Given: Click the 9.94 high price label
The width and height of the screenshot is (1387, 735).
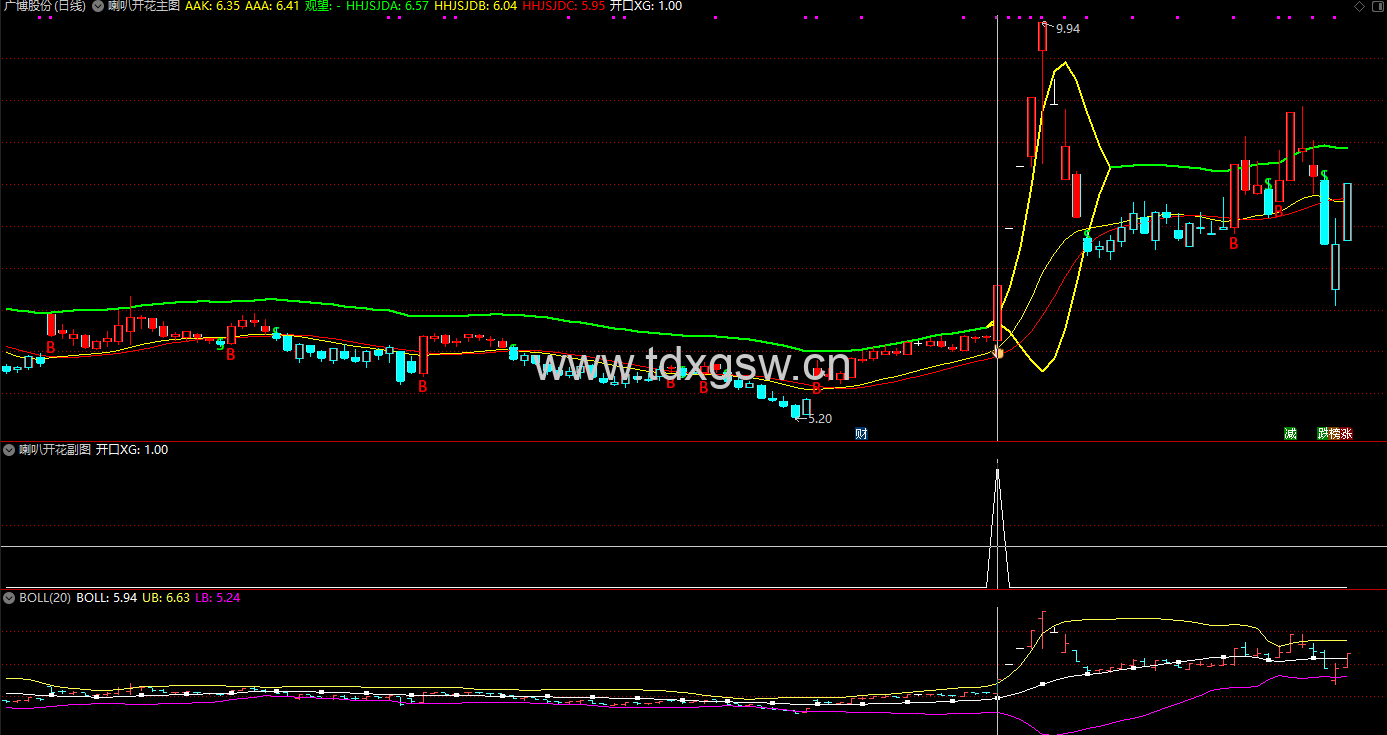Looking at the screenshot, I should click(x=1068, y=29).
